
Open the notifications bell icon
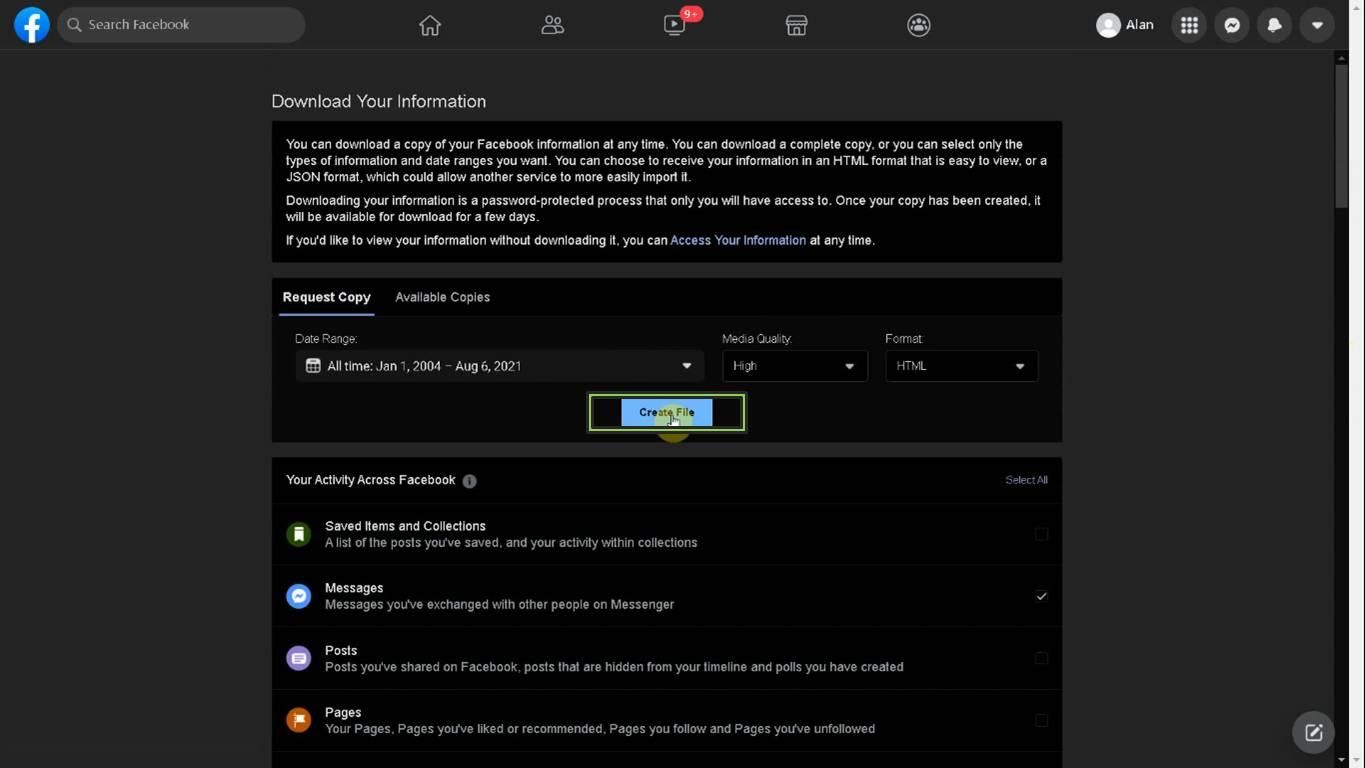[x=1274, y=25]
